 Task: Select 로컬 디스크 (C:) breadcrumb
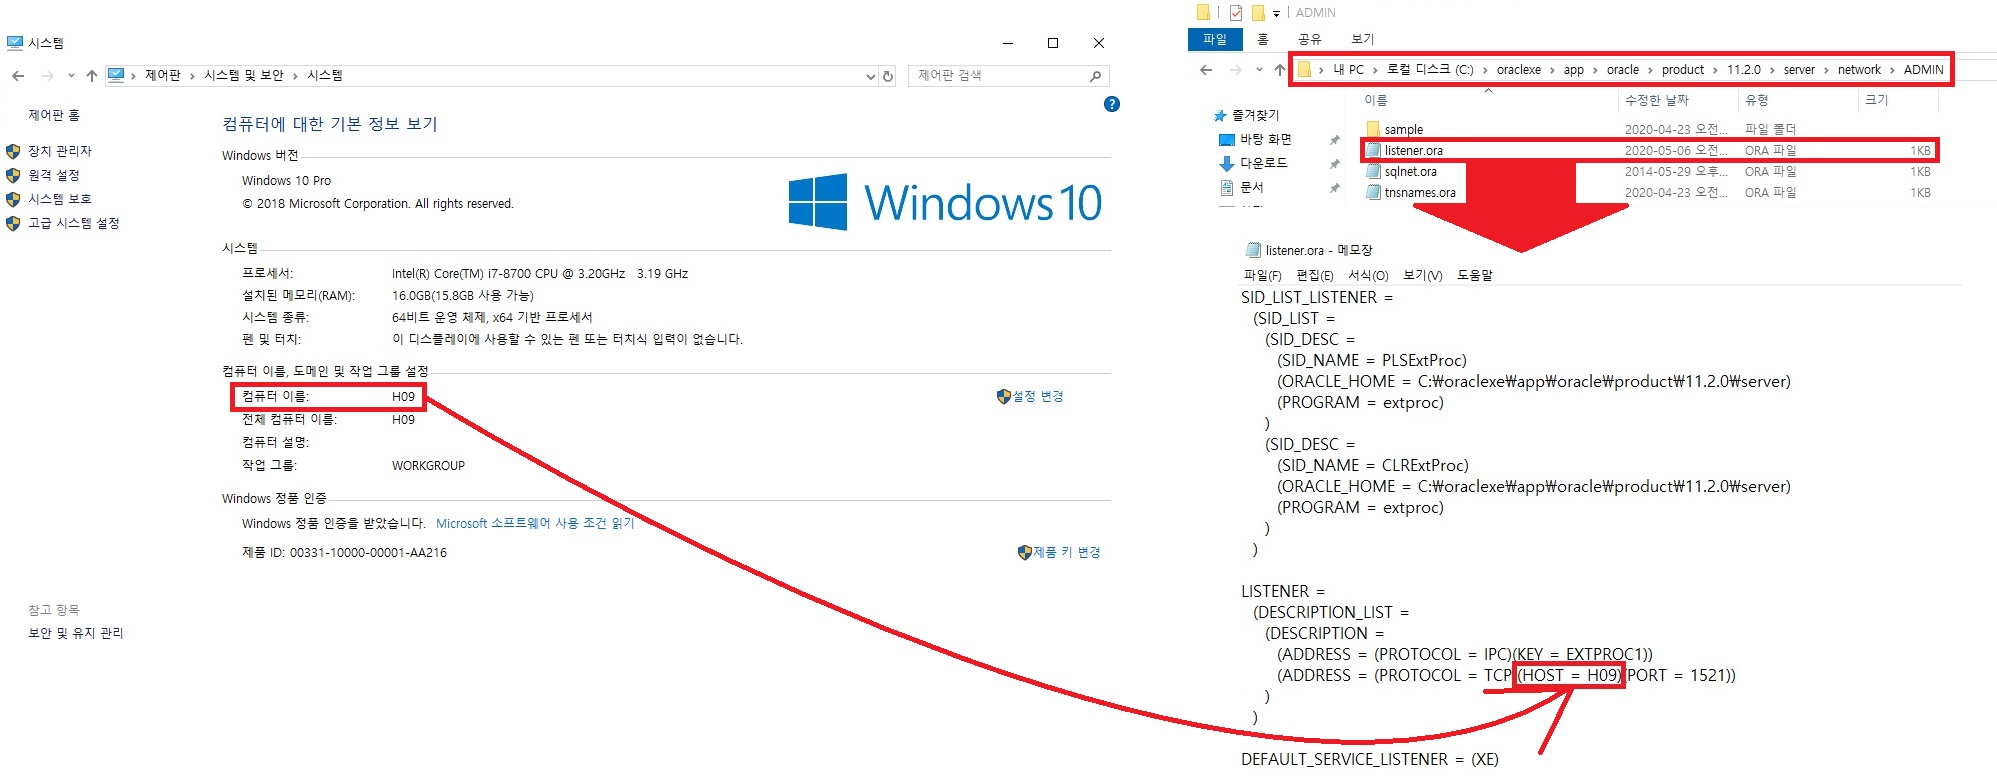[1430, 70]
